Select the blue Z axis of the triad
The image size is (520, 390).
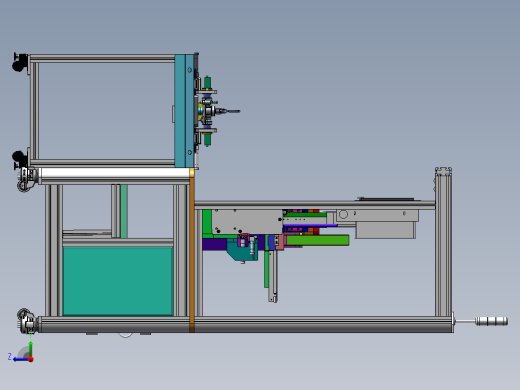point(21,359)
